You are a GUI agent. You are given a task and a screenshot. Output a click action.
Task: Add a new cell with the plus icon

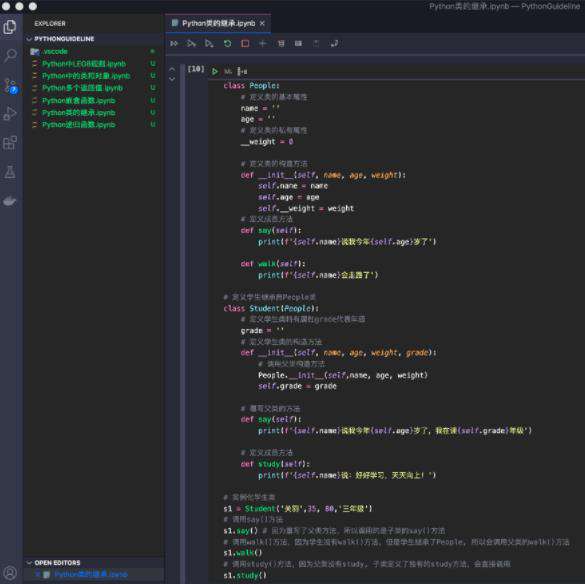click(263, 44)
